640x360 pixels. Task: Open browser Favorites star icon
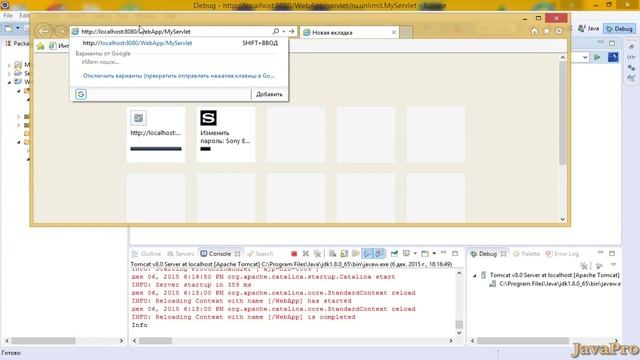[547, 31]
